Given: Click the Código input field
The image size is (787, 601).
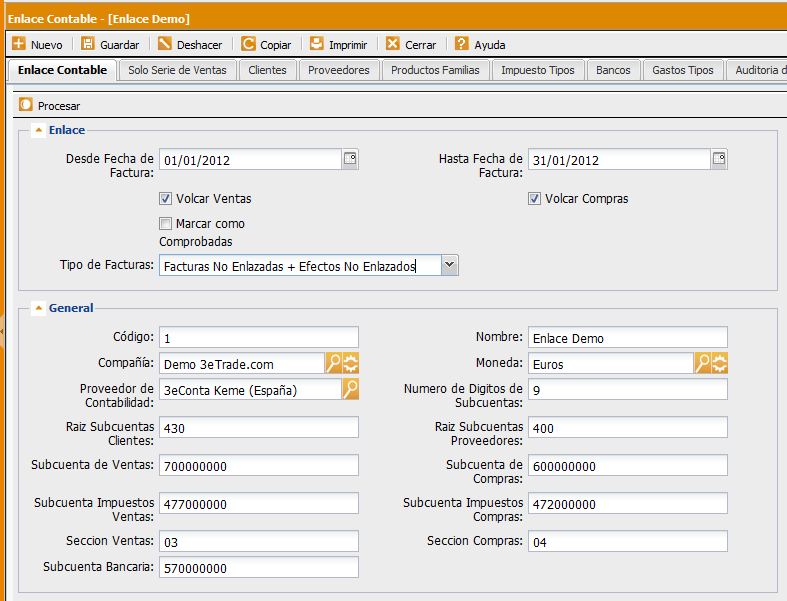Looking at the screenshot, I should [259, 337].
